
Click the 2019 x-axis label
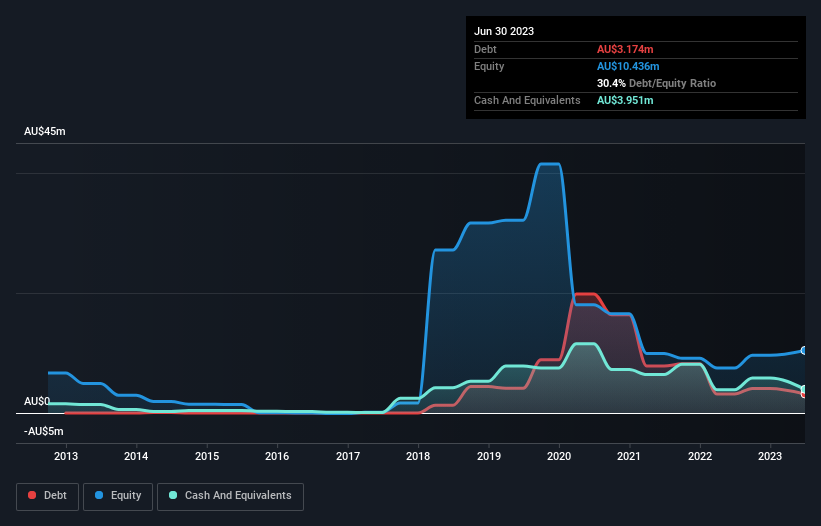[x=489, y=456]
